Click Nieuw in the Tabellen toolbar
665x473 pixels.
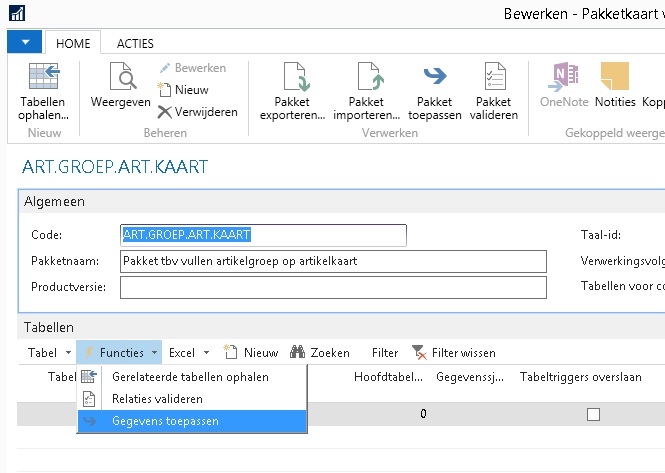click(251, 353)
